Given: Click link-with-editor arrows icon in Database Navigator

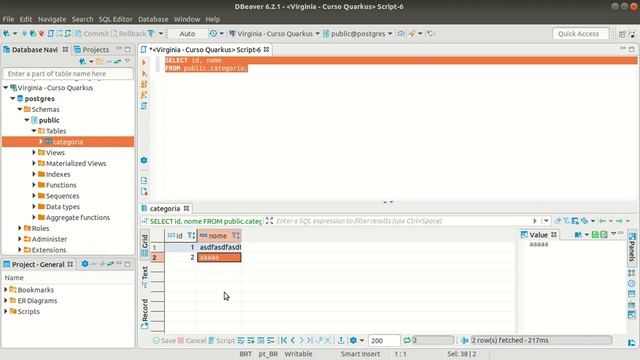Looking at the screenshot, I should 118,61.
